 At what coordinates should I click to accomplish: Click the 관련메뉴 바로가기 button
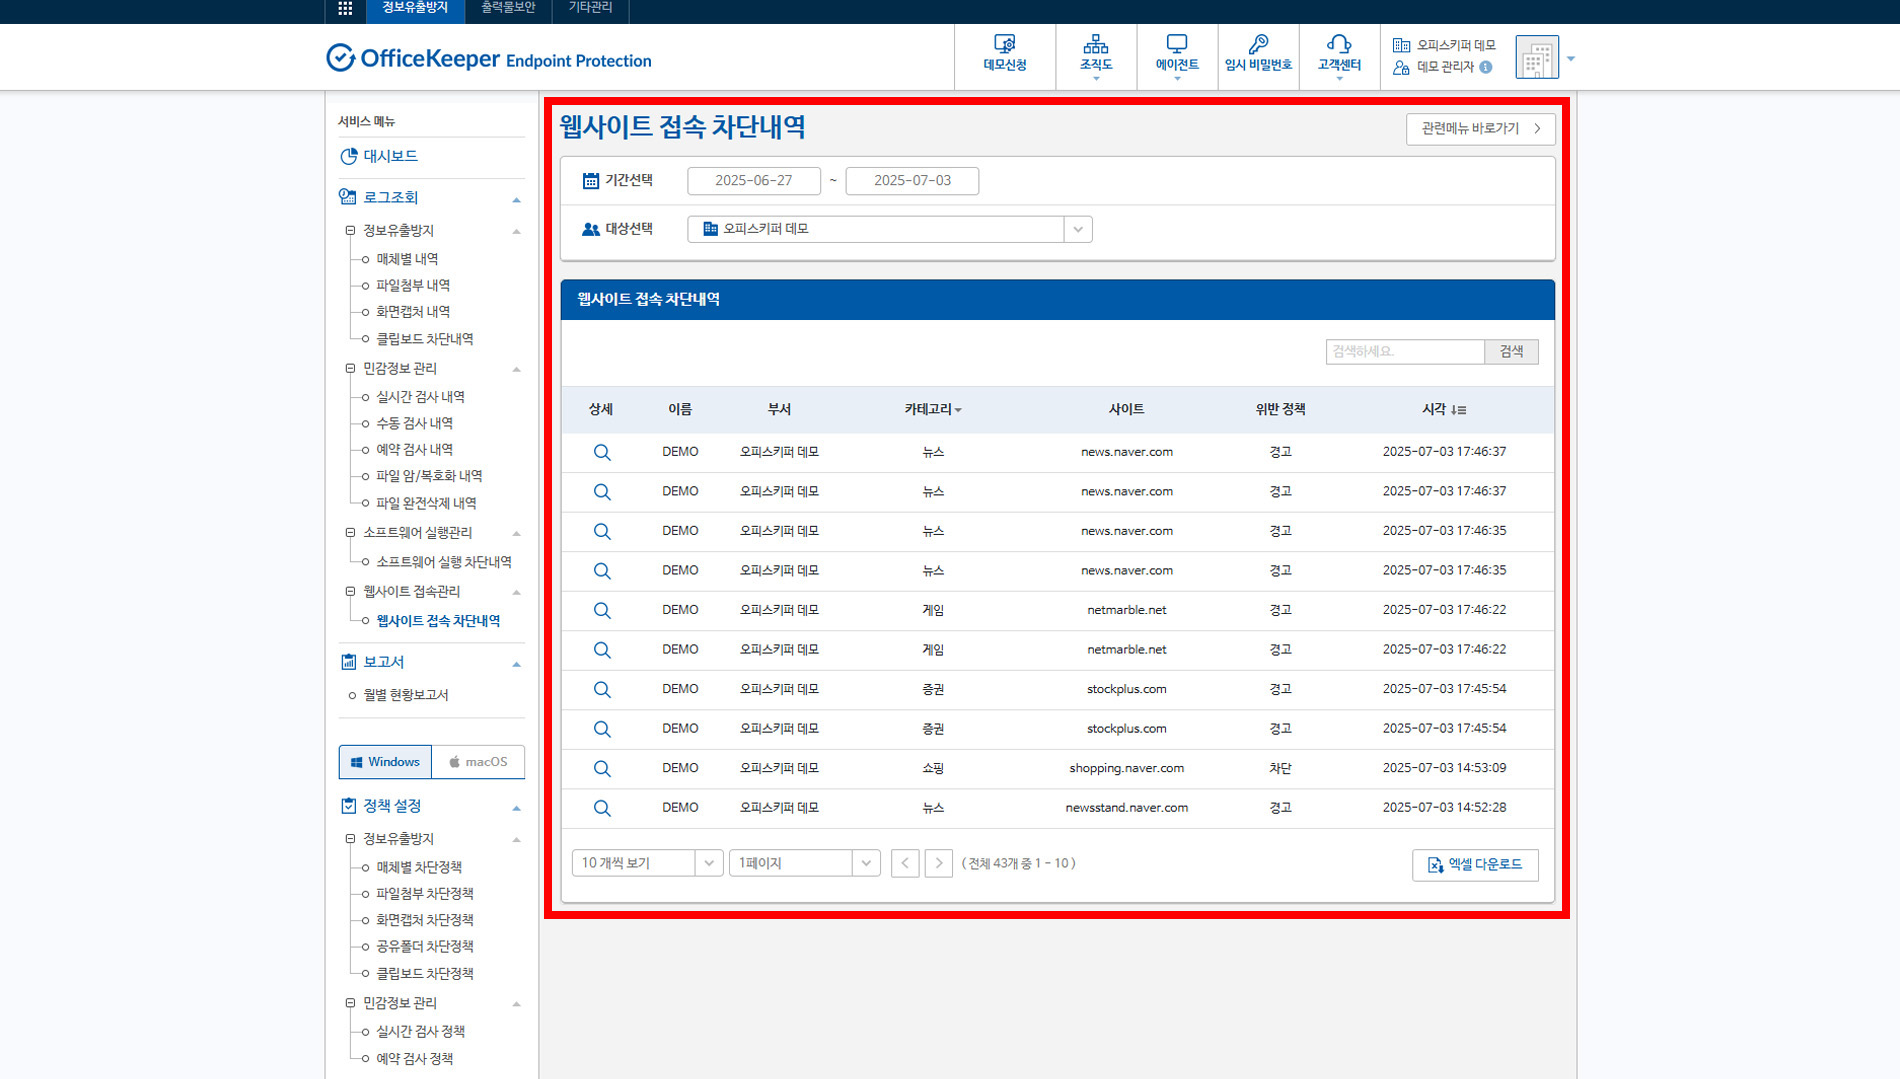(1480, 129)
